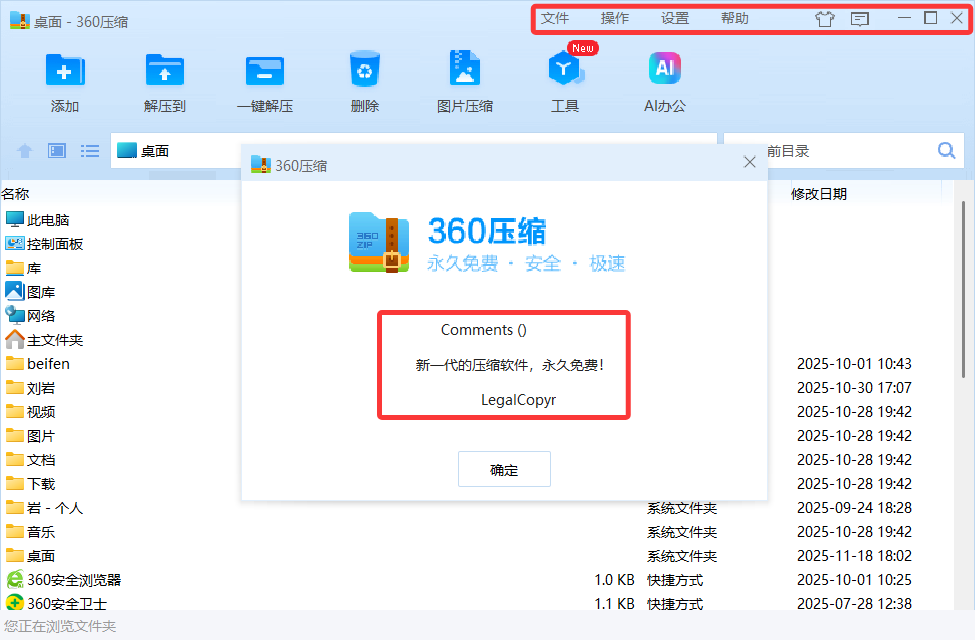Click the 解压到 (Extract to) icon

tap(165, 71)
